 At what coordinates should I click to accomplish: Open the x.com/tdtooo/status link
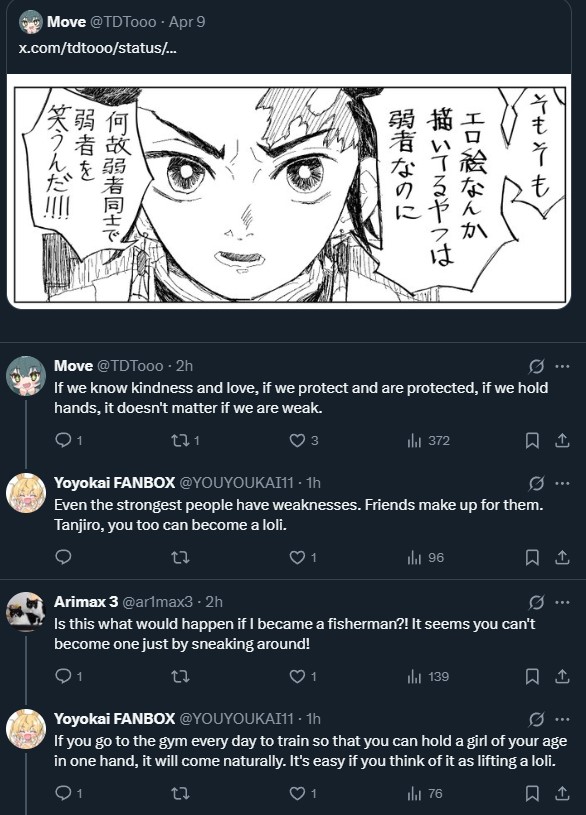tap(97, 48)
